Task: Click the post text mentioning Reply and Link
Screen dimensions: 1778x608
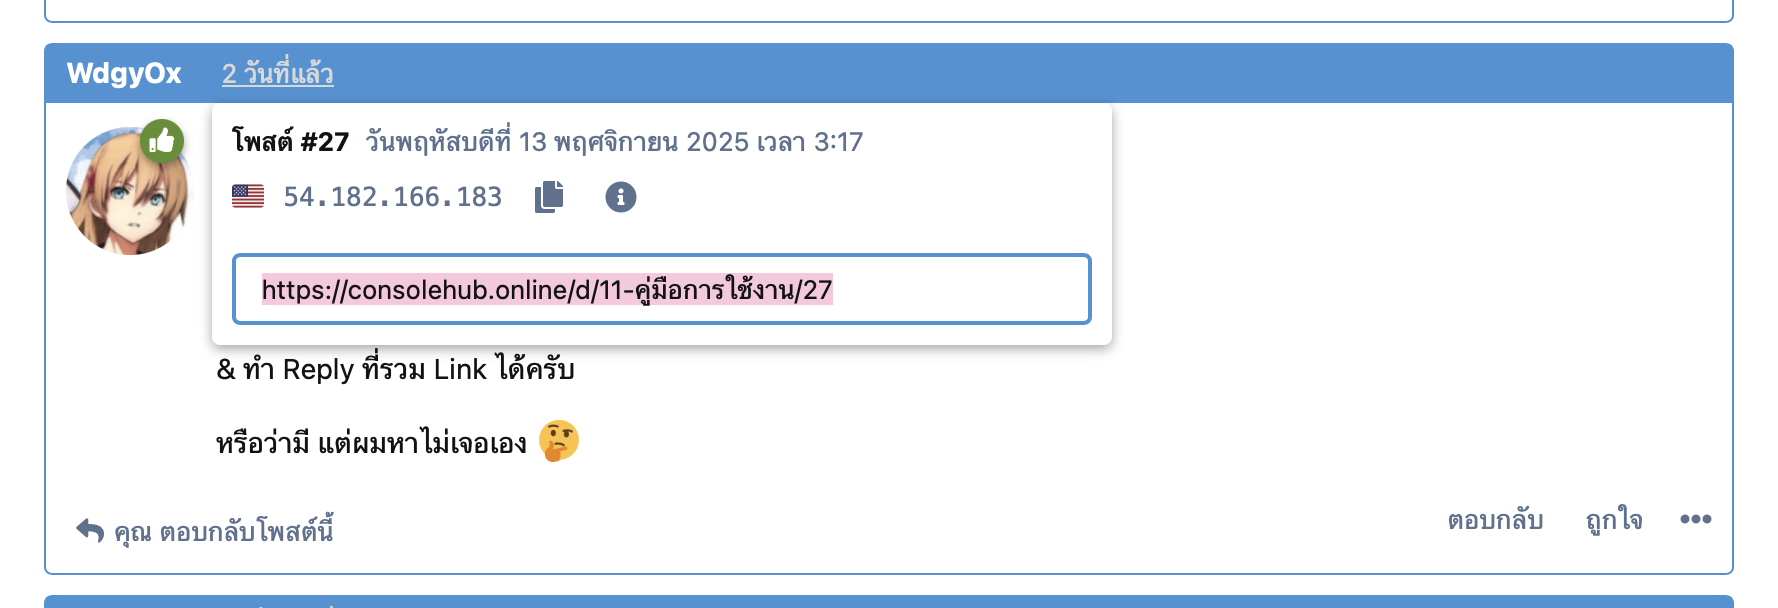Action: coord(395,370)
